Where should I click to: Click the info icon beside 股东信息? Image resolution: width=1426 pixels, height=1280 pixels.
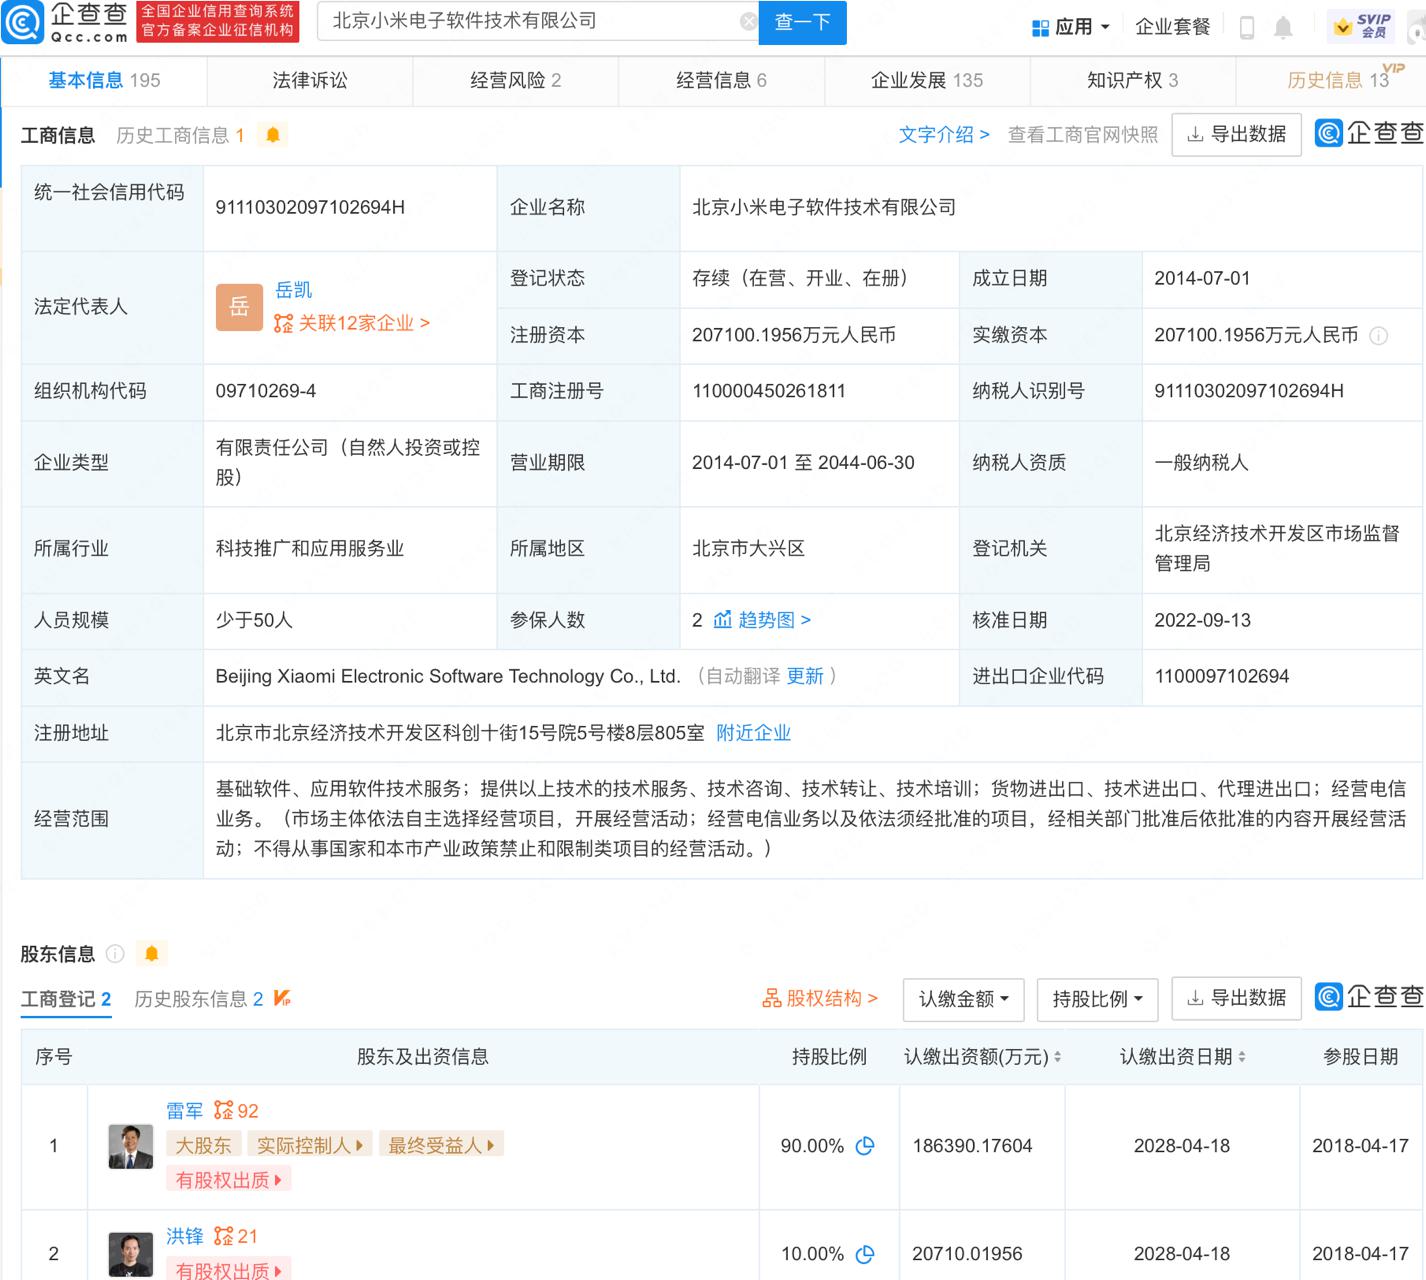tap(115, 954)
